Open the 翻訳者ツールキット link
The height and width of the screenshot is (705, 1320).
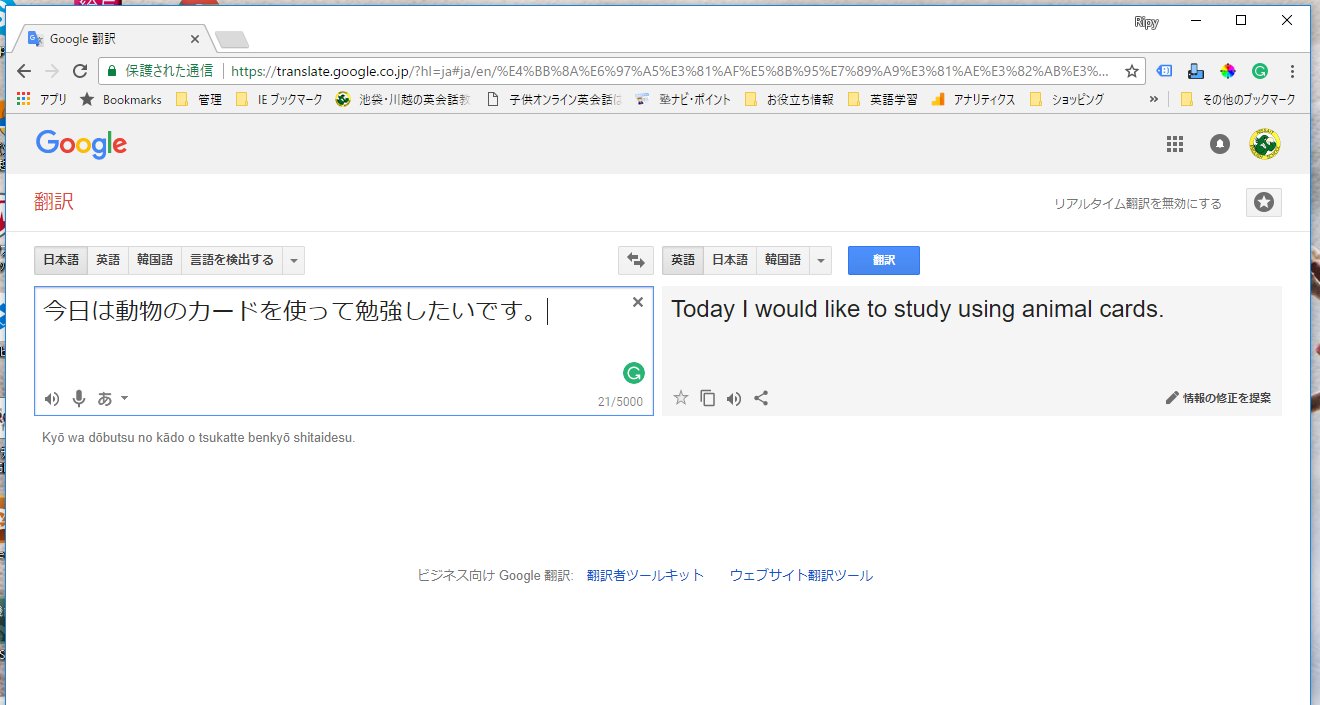645,575
